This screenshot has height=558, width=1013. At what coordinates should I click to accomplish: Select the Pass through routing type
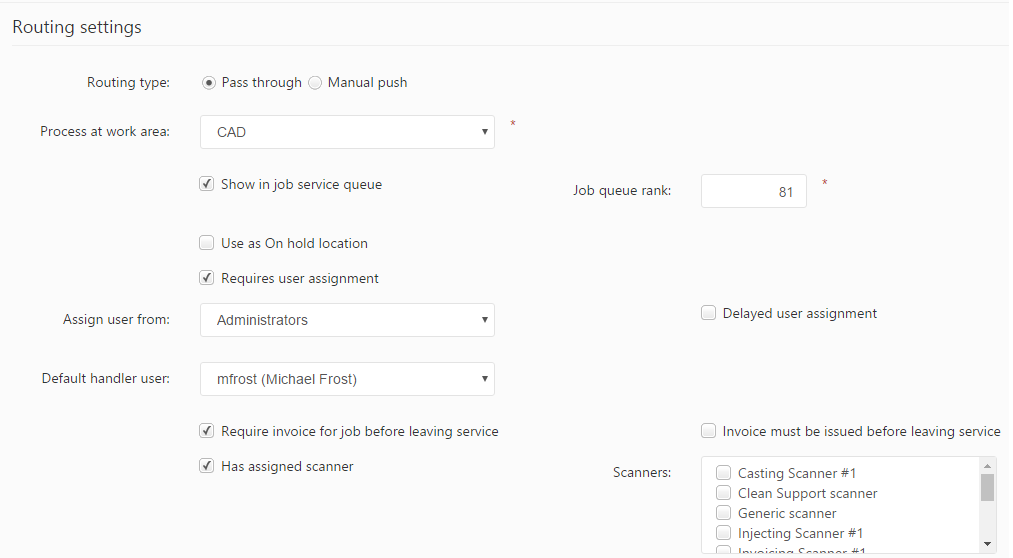click(x=209, y=83)
